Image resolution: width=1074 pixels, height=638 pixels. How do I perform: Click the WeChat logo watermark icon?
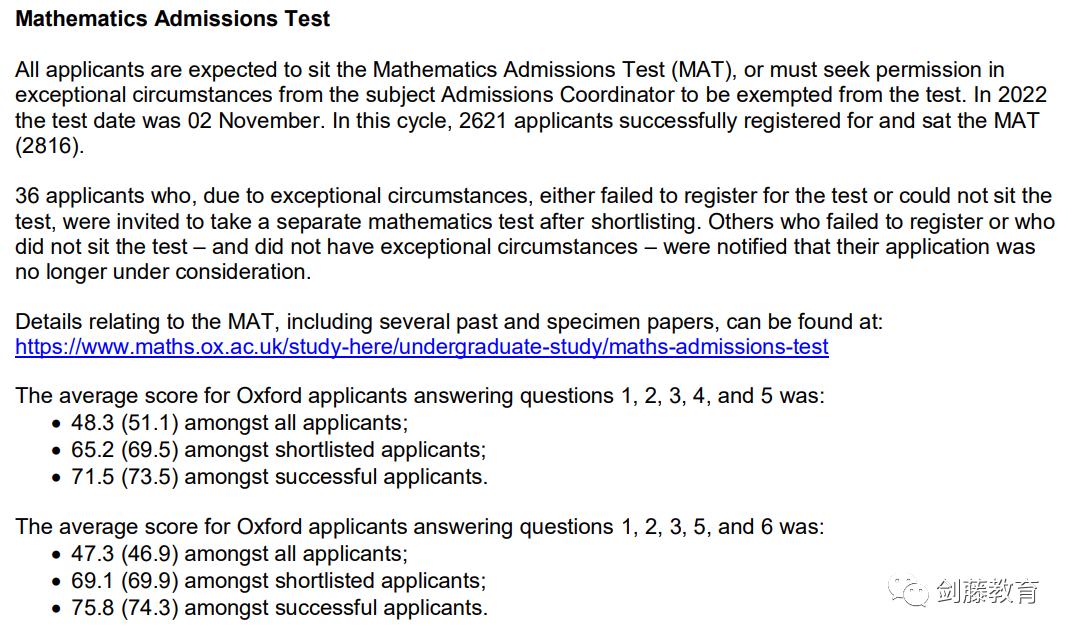coord(908,590)
